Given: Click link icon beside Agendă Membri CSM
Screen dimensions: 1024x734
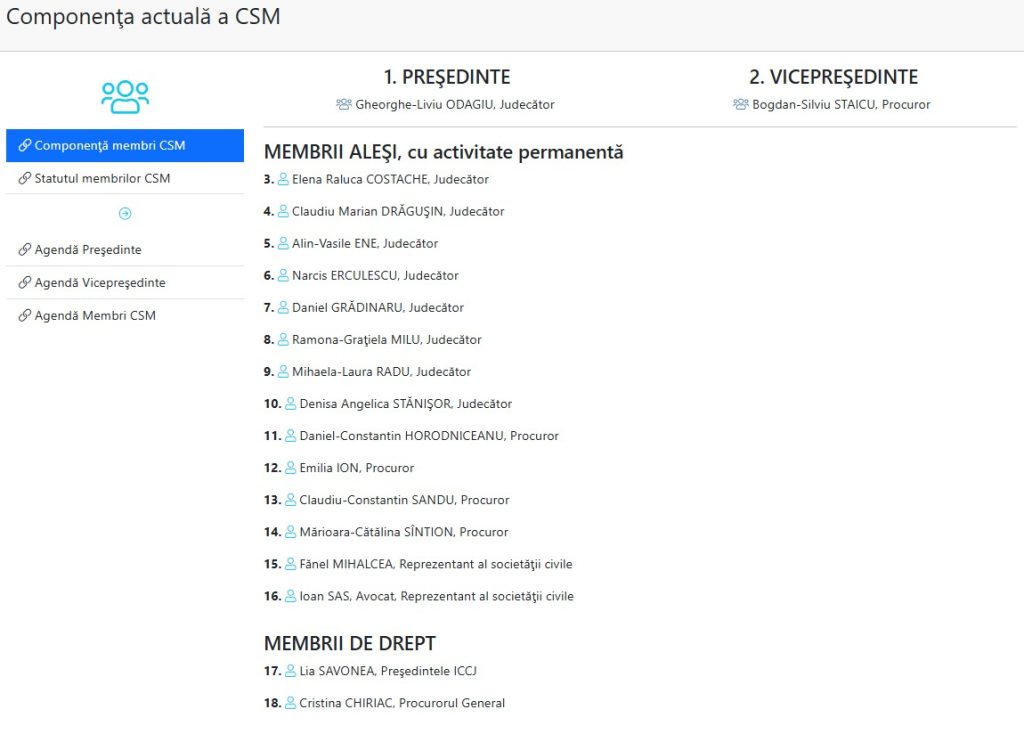Looking at the screenshot, I should (25, 315).
